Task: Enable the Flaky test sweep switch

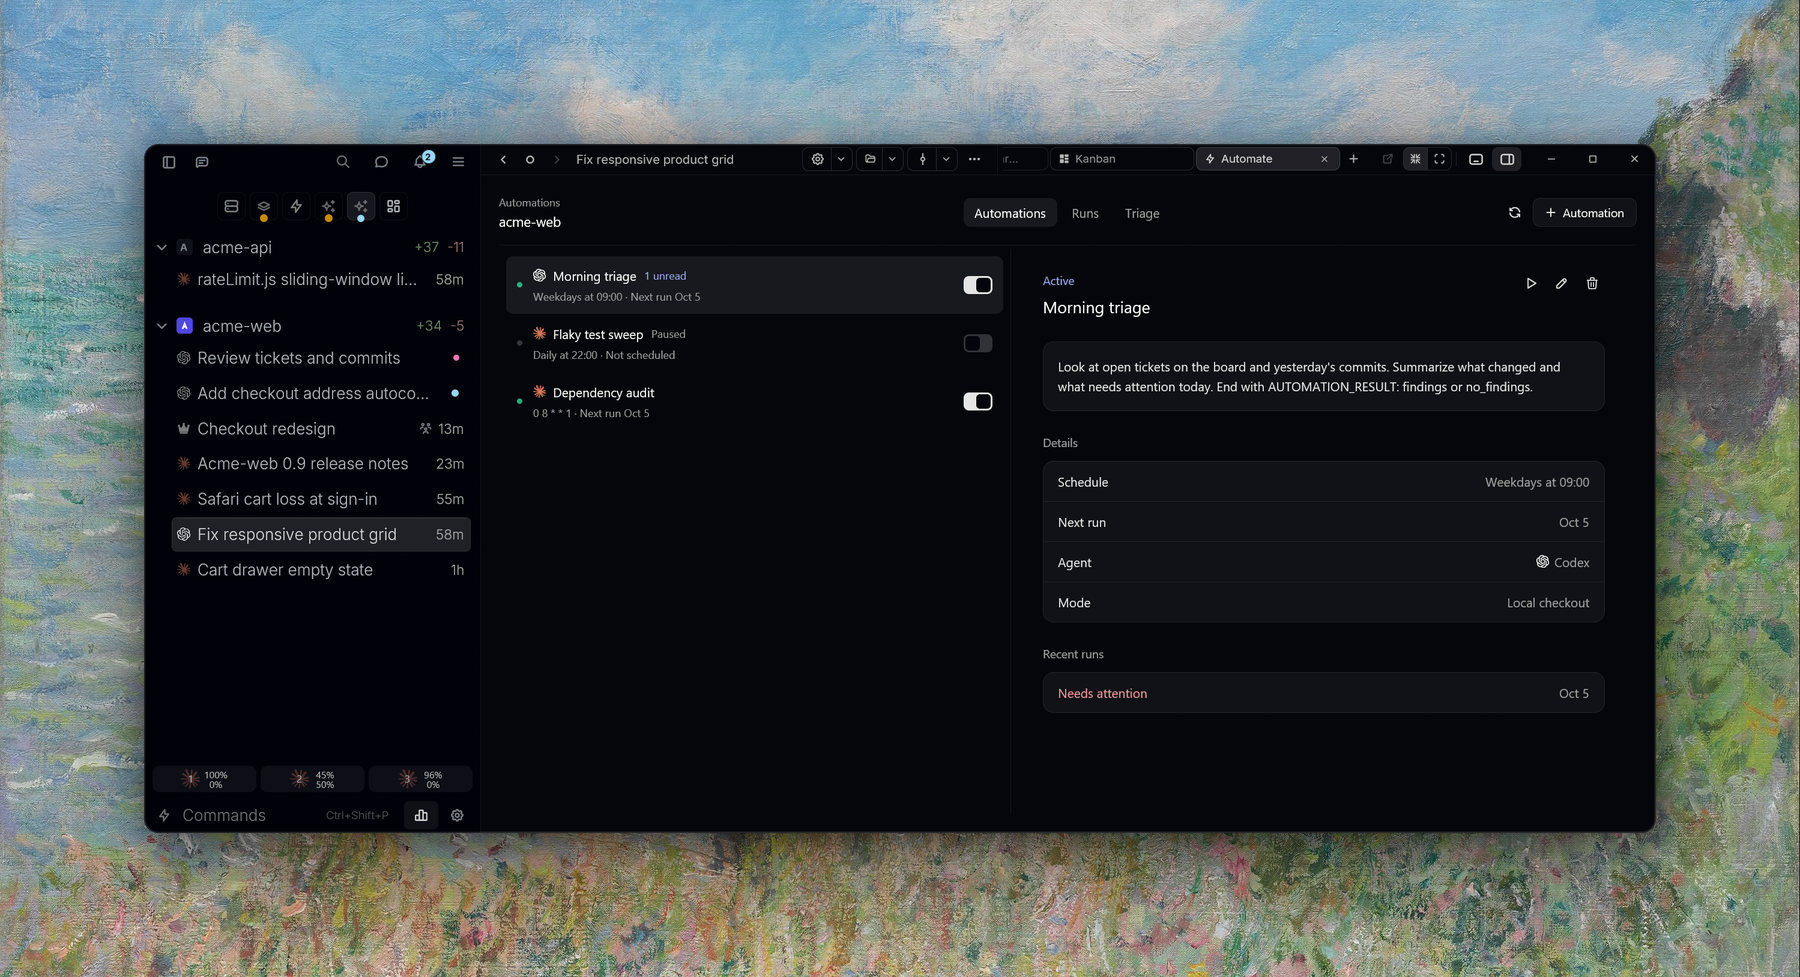Action: click(x=977, y=343)
